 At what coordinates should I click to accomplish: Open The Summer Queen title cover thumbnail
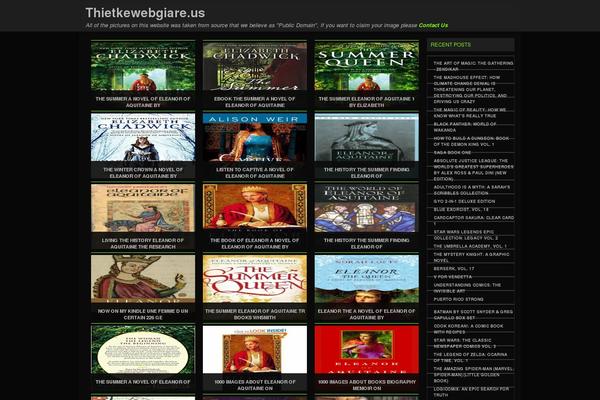tap(367, 66)
